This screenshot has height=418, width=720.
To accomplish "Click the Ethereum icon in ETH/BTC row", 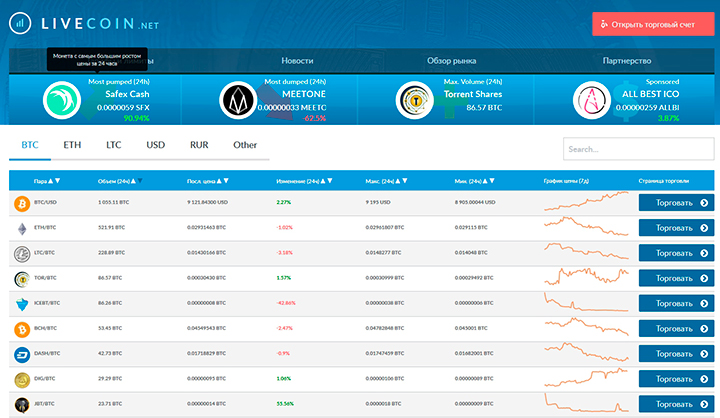I will [22, 228].
